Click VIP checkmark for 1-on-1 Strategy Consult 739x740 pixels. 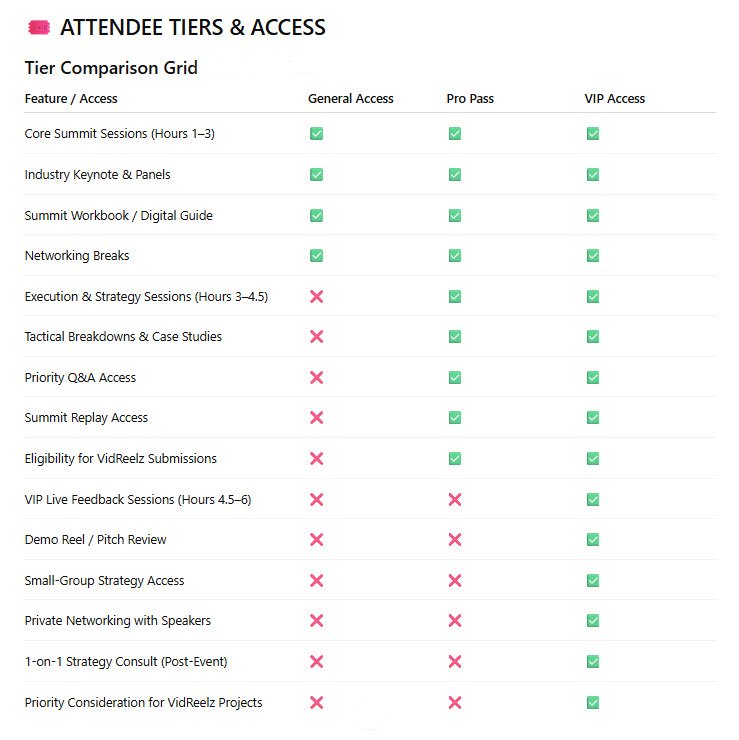point(593,662)
